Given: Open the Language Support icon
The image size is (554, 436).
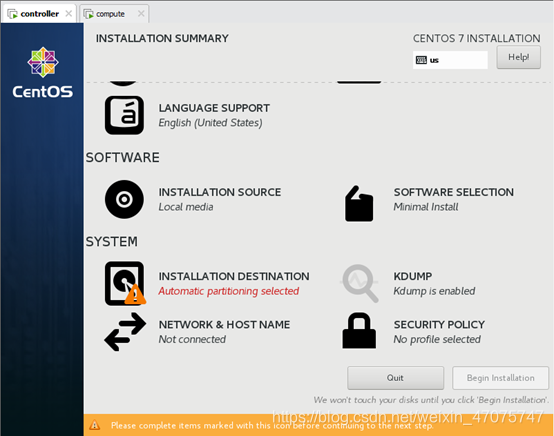Looking at the screenshot, I should pyautogui.click(x=124, y=115).
